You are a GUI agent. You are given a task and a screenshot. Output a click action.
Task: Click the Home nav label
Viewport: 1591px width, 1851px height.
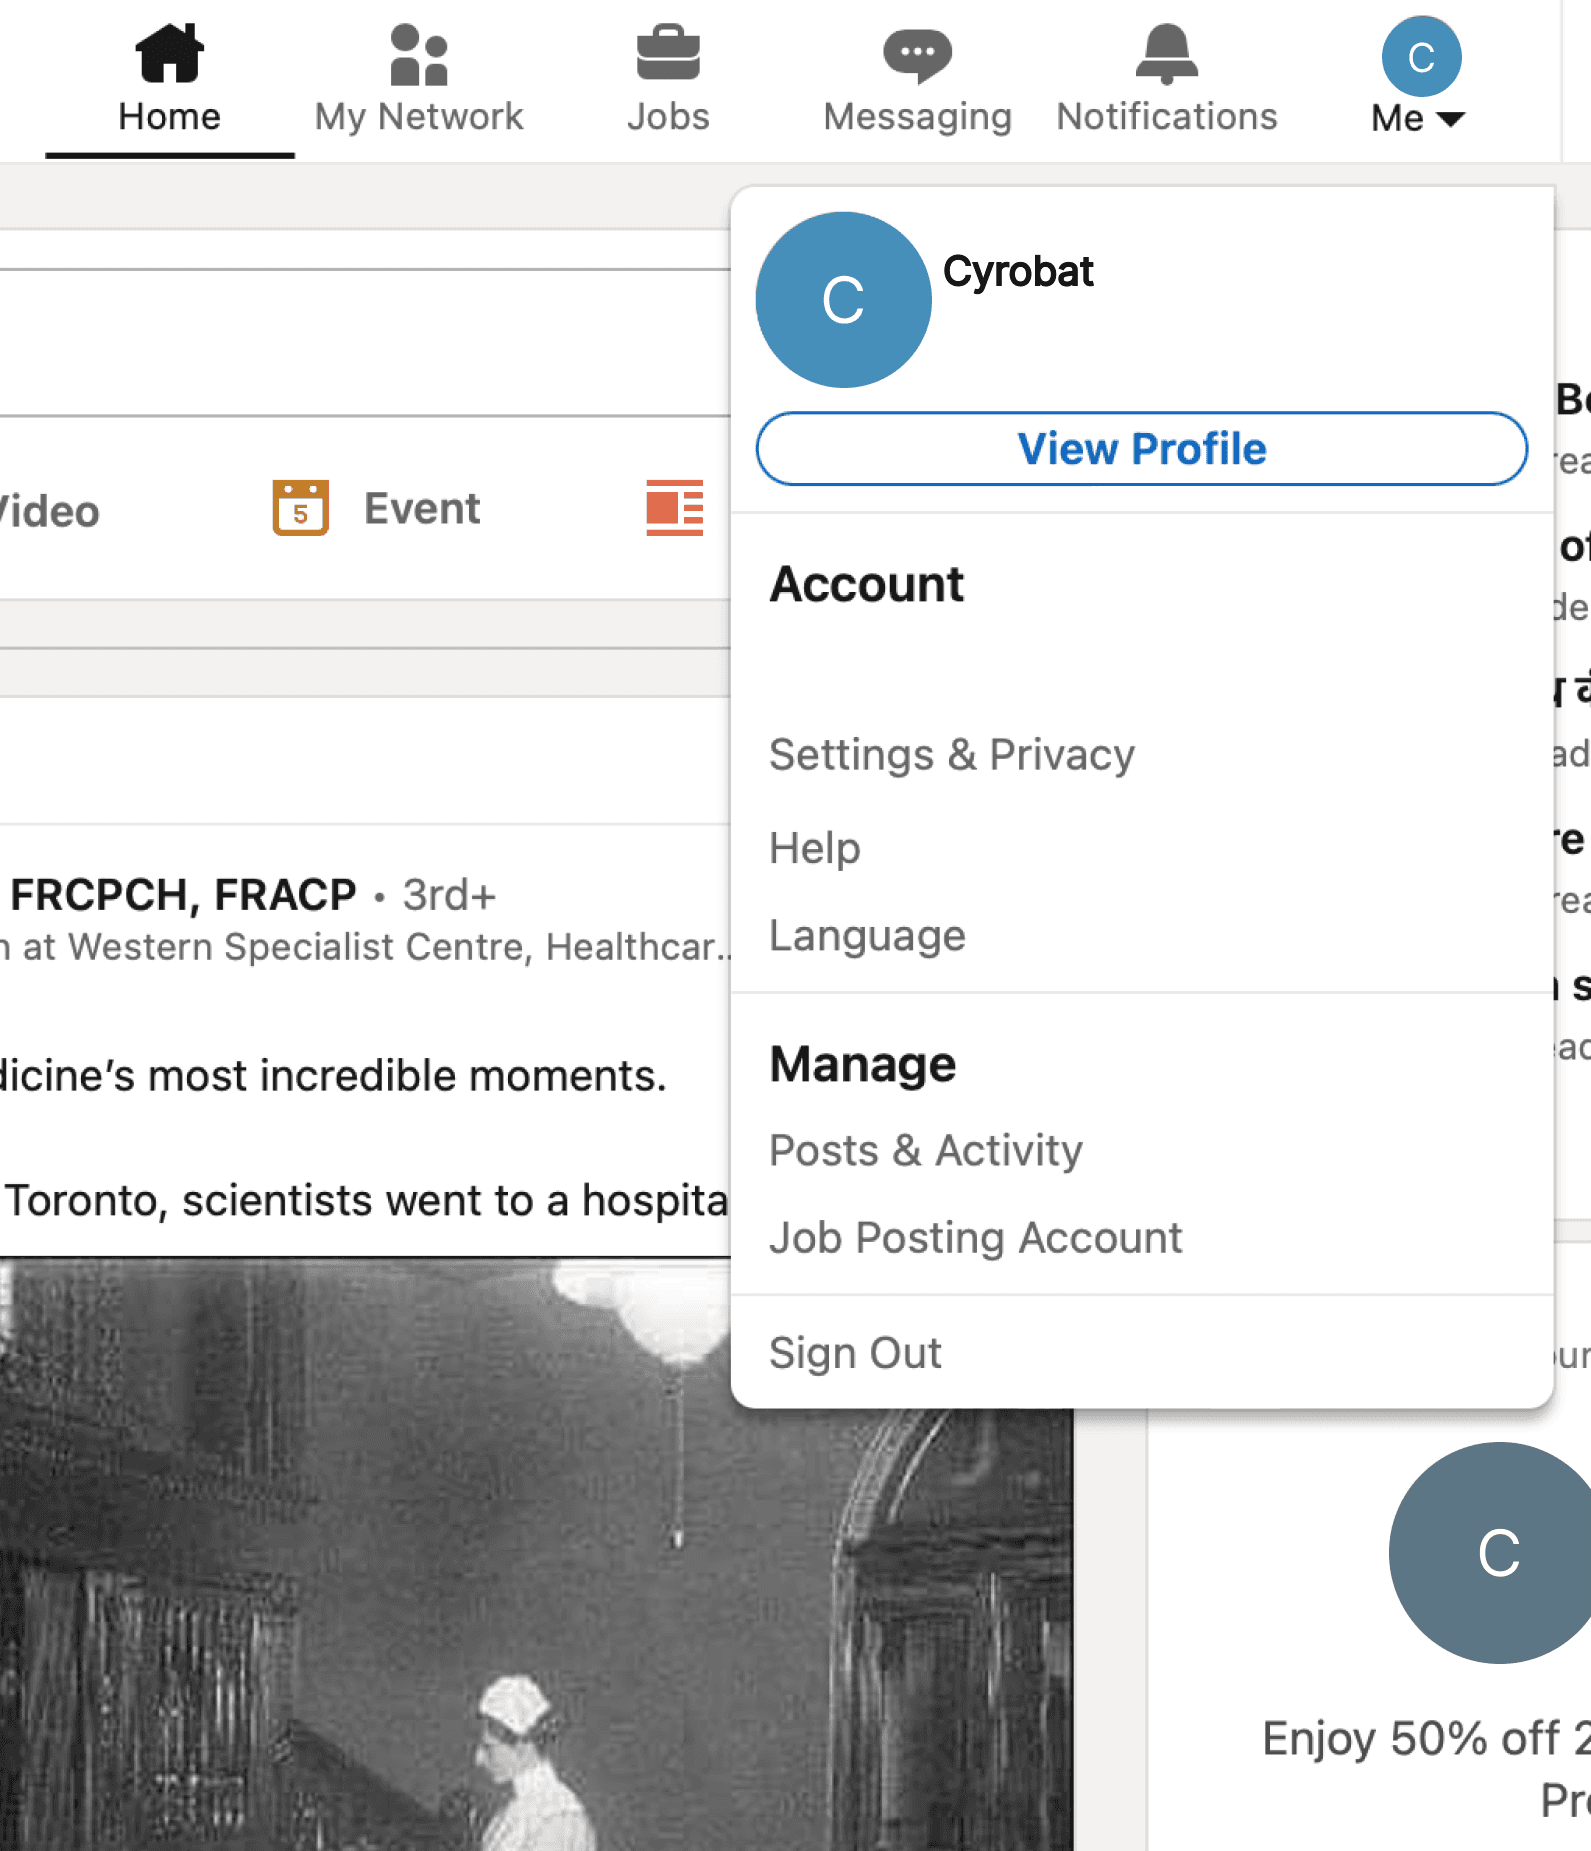coord(169,117)
